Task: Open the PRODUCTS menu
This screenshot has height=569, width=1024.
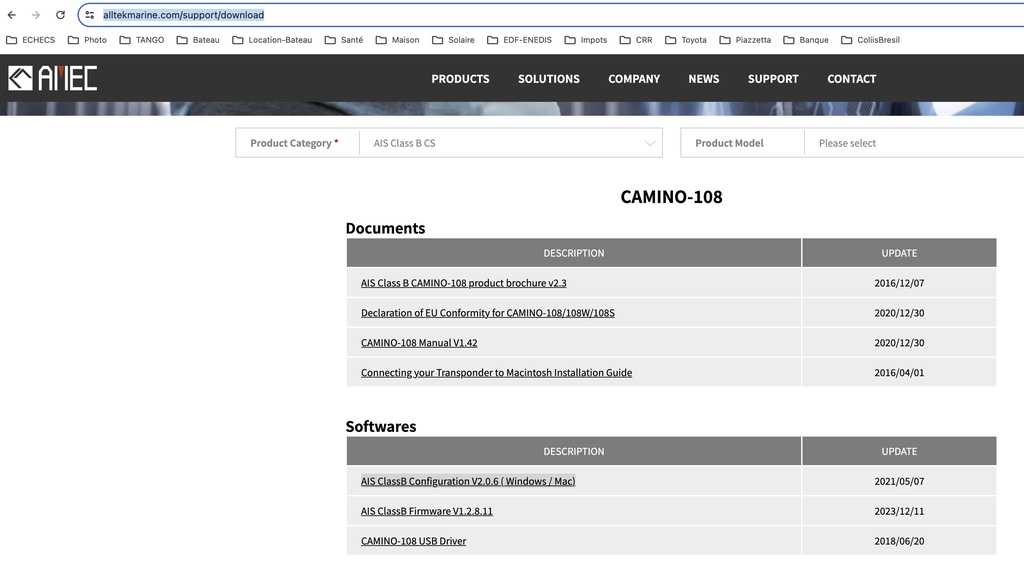Action: coord(460,78)
